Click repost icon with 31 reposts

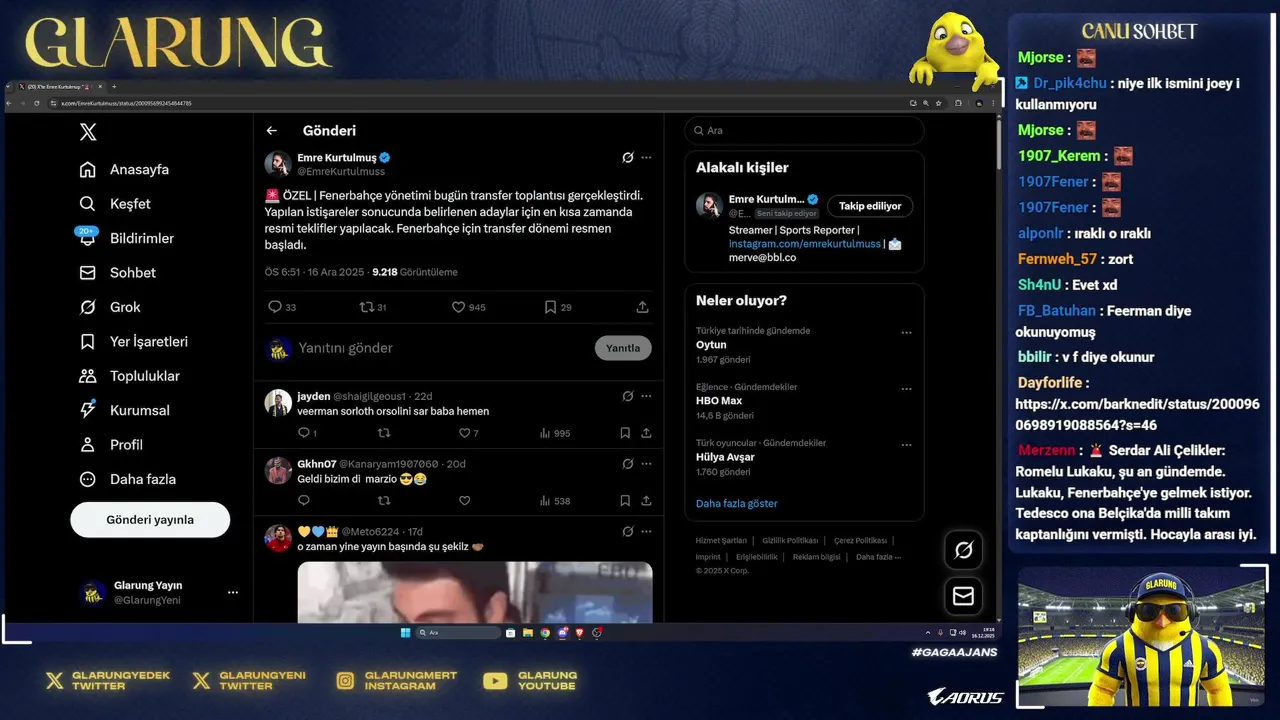(366, 307)
